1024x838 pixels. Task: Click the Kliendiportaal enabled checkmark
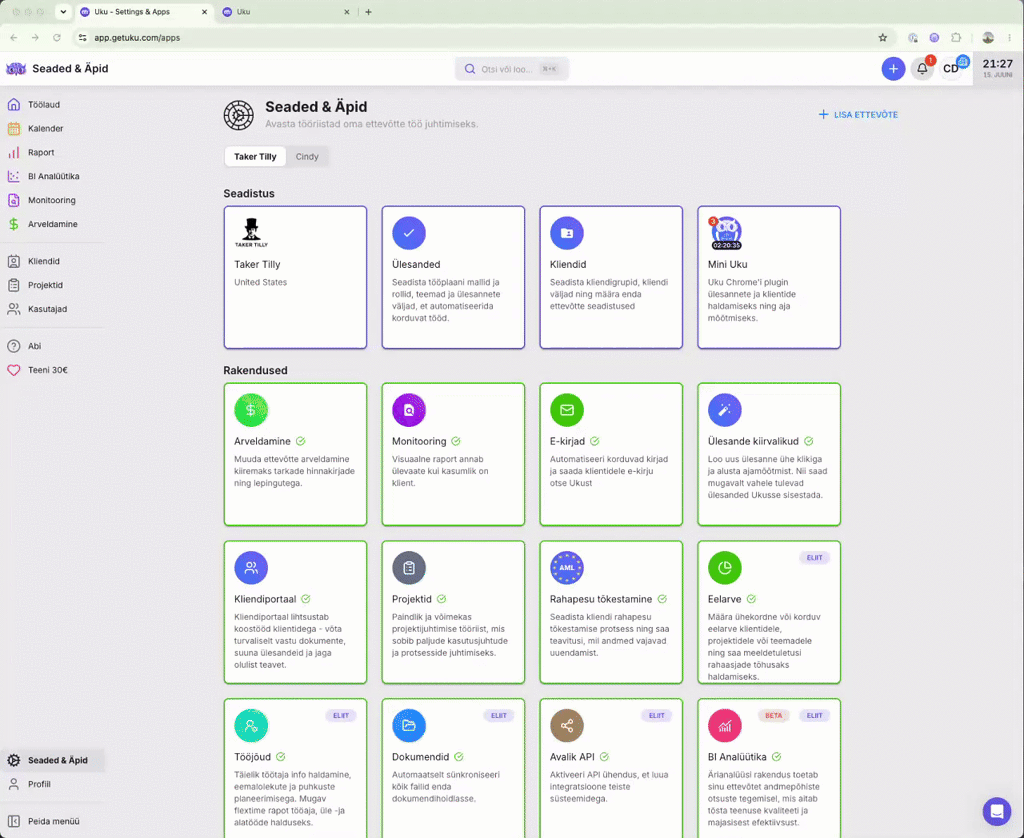point(306,599)
